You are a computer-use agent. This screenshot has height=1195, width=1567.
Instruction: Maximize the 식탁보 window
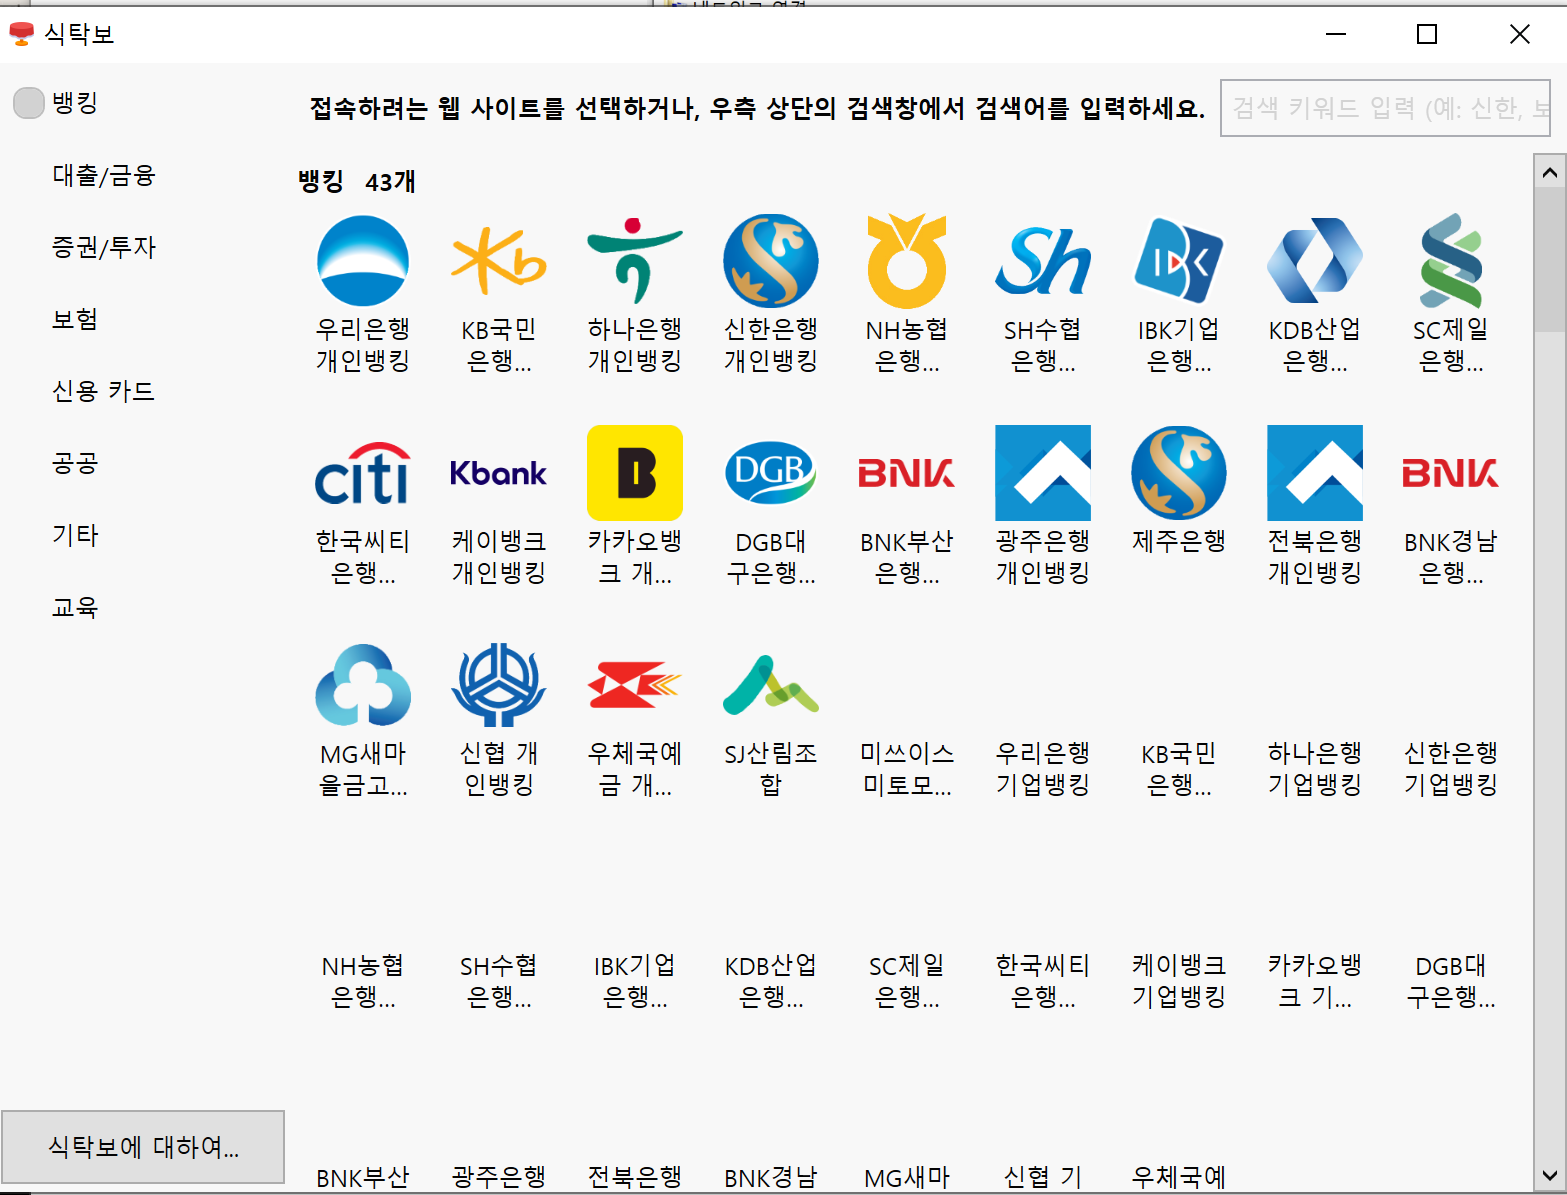pos(1427,34)
